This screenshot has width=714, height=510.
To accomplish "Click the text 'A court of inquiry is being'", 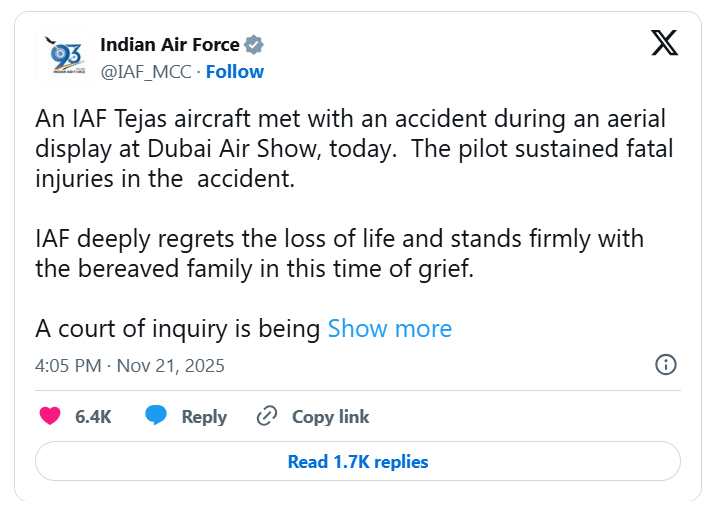I will [x=178, y=328].
